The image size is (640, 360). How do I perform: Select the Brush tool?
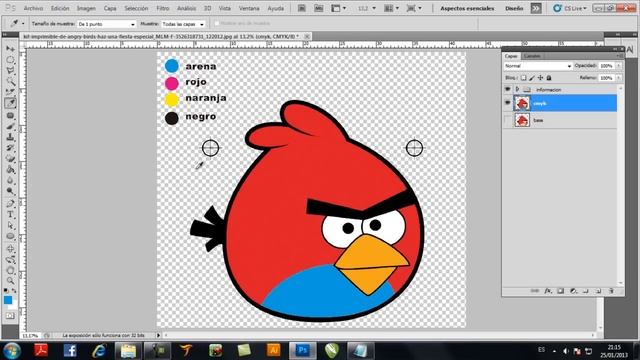point(10,127)
